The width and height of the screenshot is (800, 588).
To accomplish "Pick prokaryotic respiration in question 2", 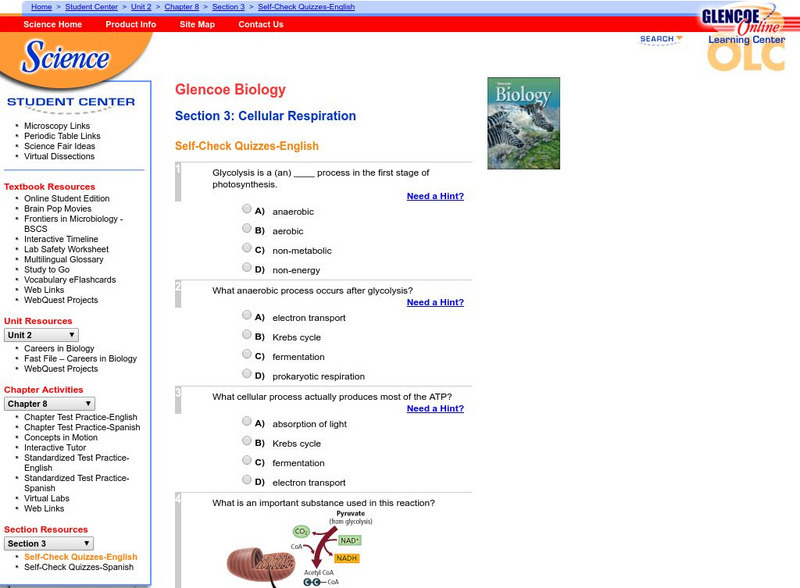I will (x=247, y=373).
